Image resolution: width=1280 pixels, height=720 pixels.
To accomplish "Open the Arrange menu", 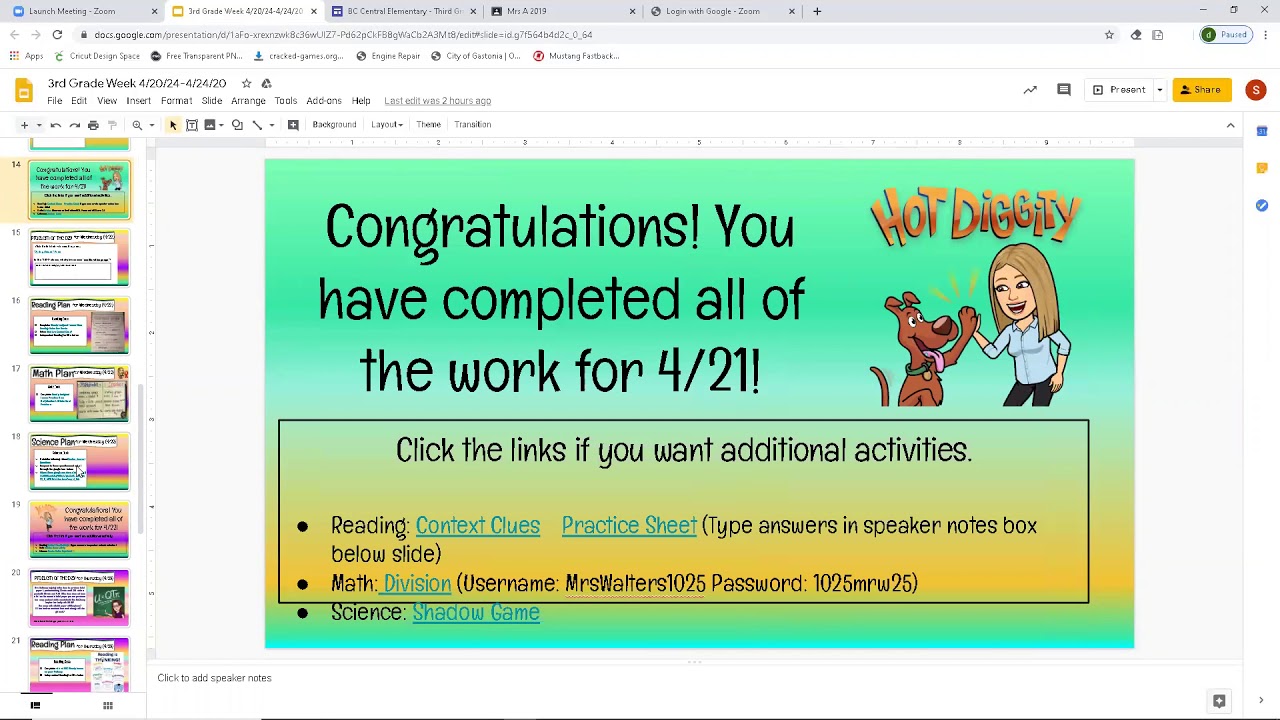I will 248,101.
